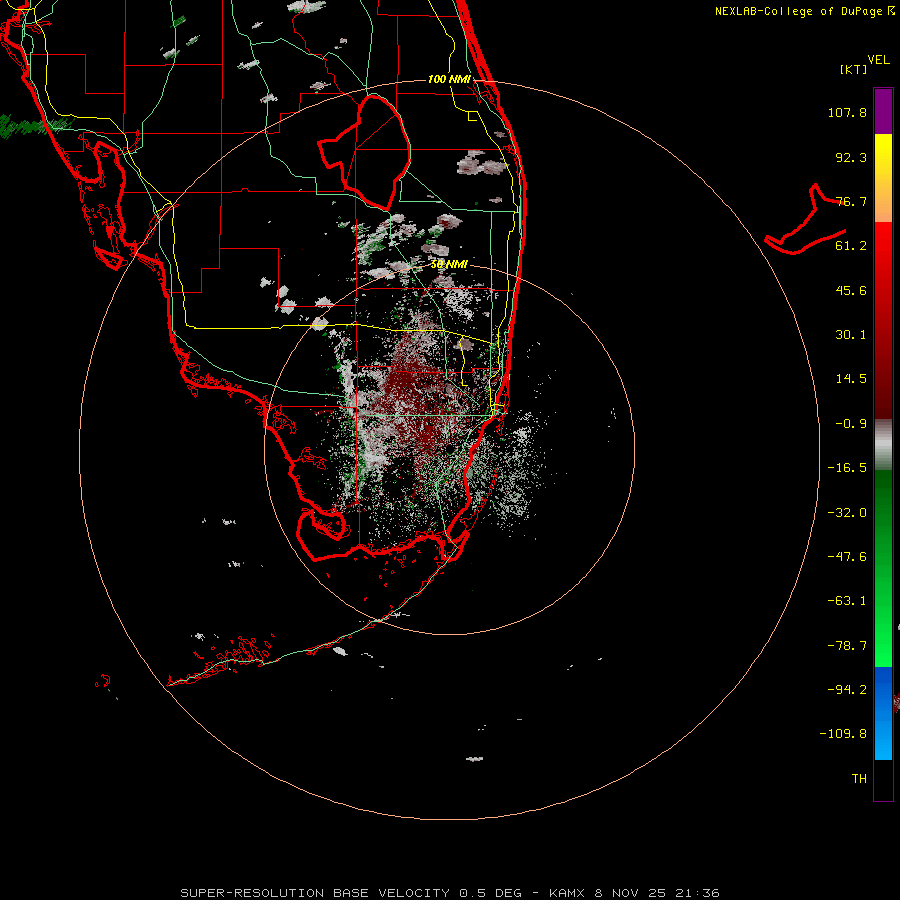This screenshot has height=900, width=900.
Task: Select the -63.1 legend value
Action: click(x=847, y=601)
